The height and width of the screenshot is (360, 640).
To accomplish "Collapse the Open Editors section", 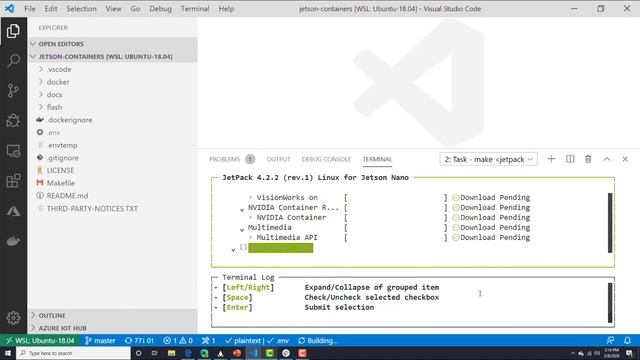I will tap(113, 44).
